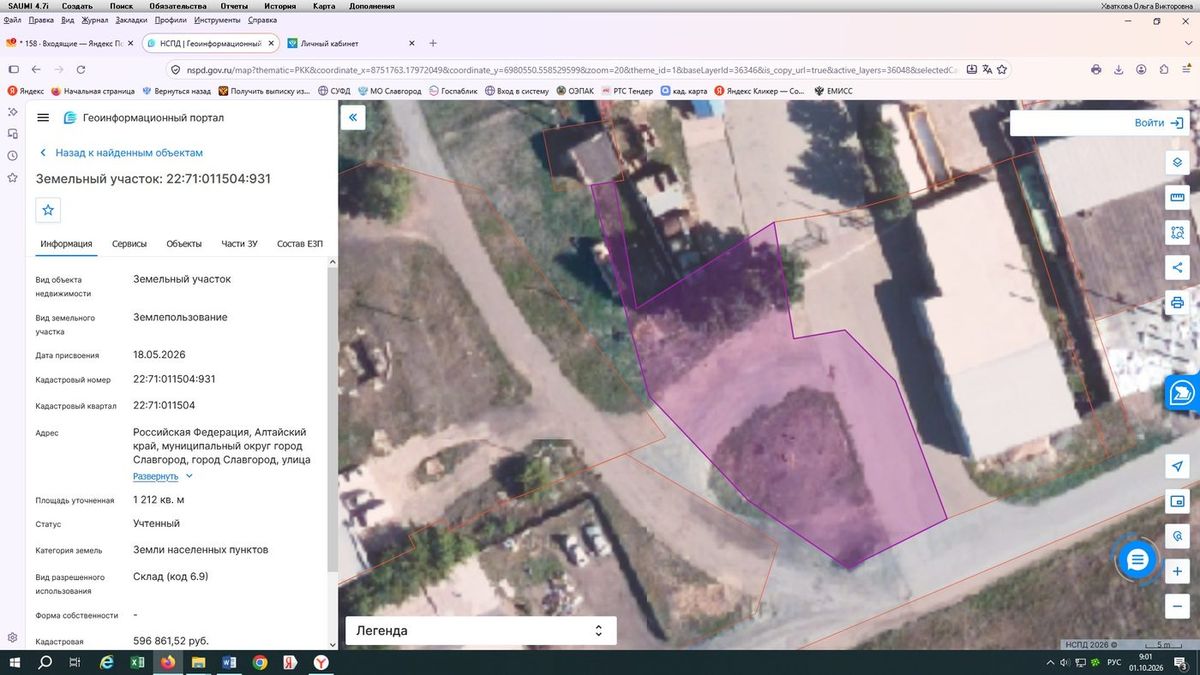Zoom in on the map
This screenshot has width=1200, height=675.
pyautogui.click(x=1177, y=571)
